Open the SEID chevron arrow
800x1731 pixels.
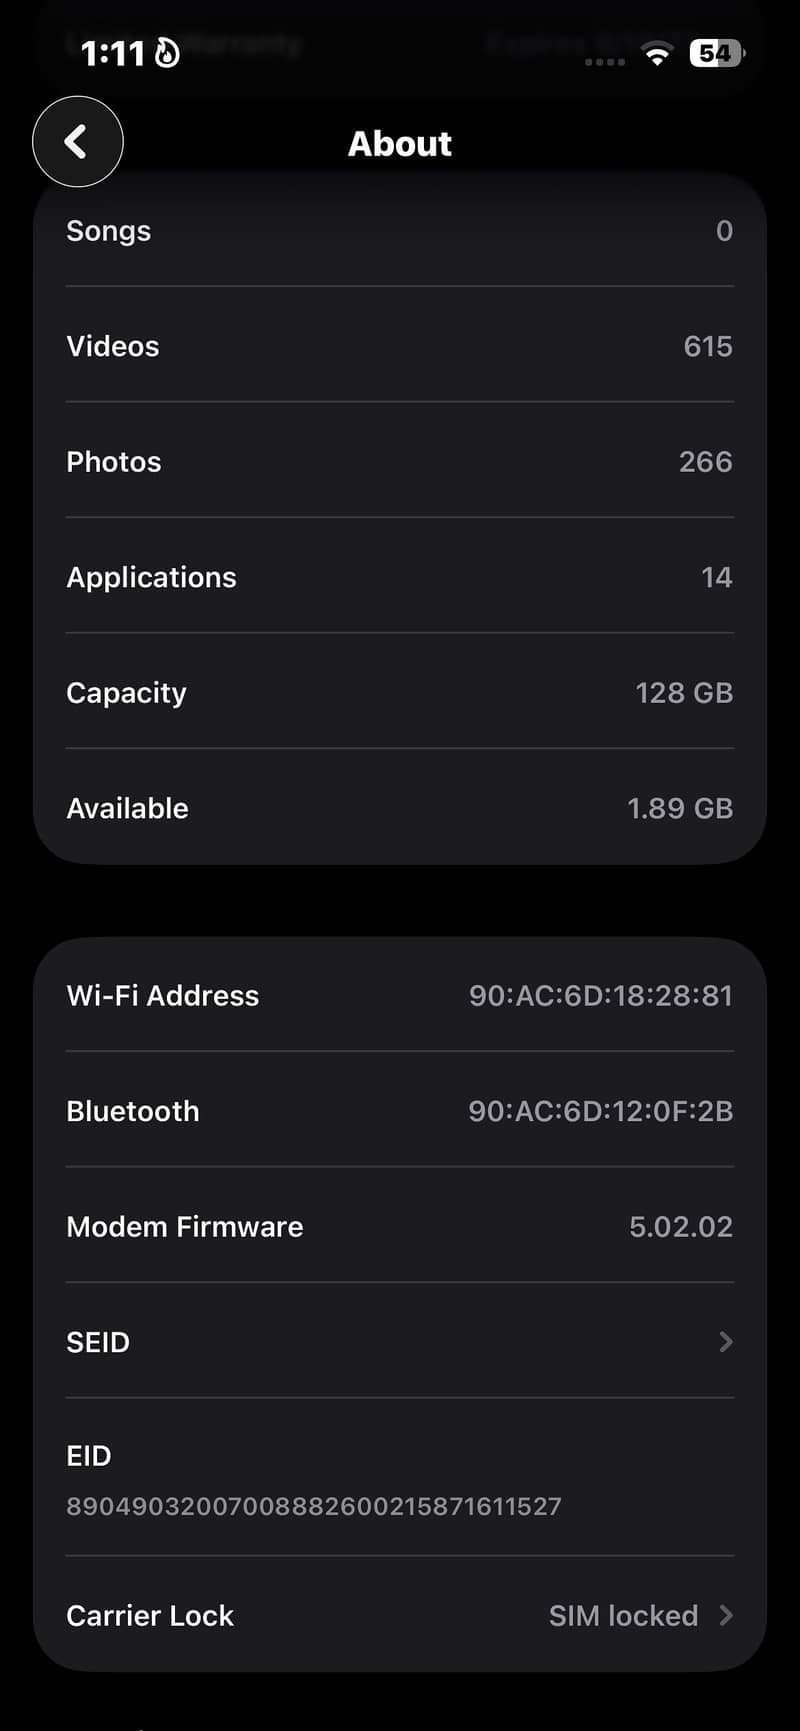726,1342
